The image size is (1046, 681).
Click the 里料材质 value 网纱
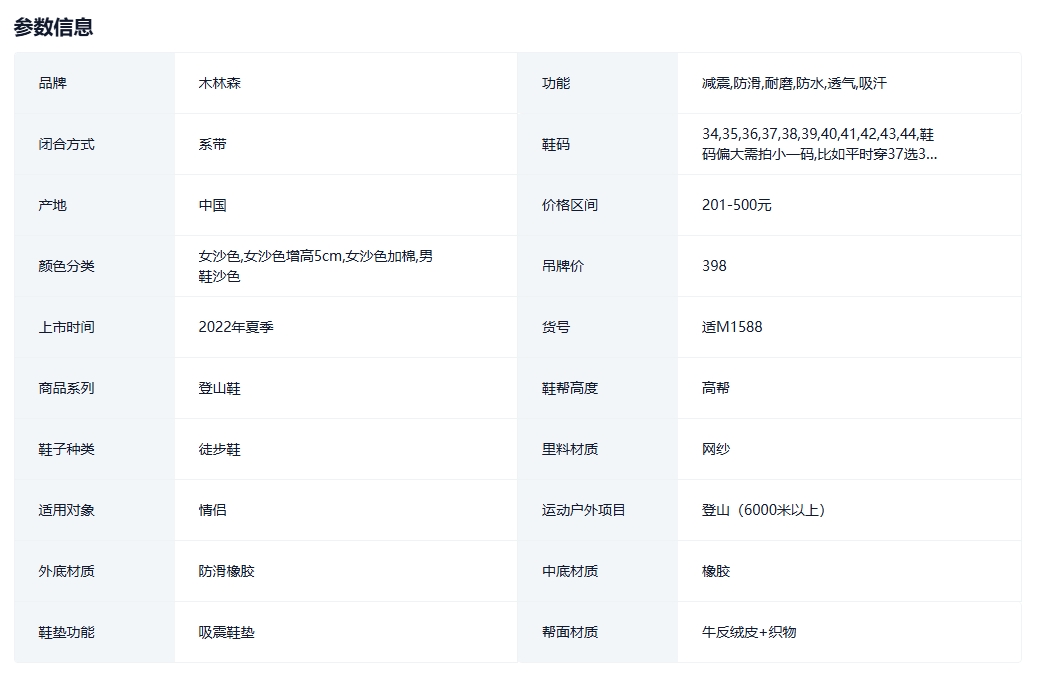pos(716,449)
